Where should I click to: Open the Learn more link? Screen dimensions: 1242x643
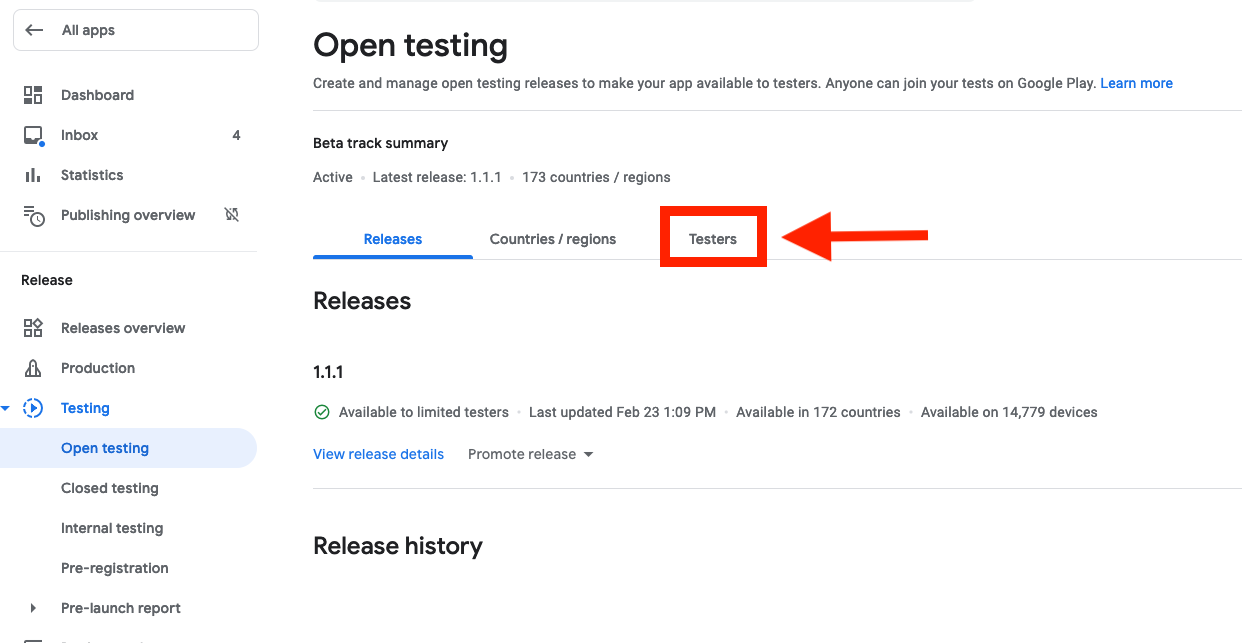tap(1136, 83)
